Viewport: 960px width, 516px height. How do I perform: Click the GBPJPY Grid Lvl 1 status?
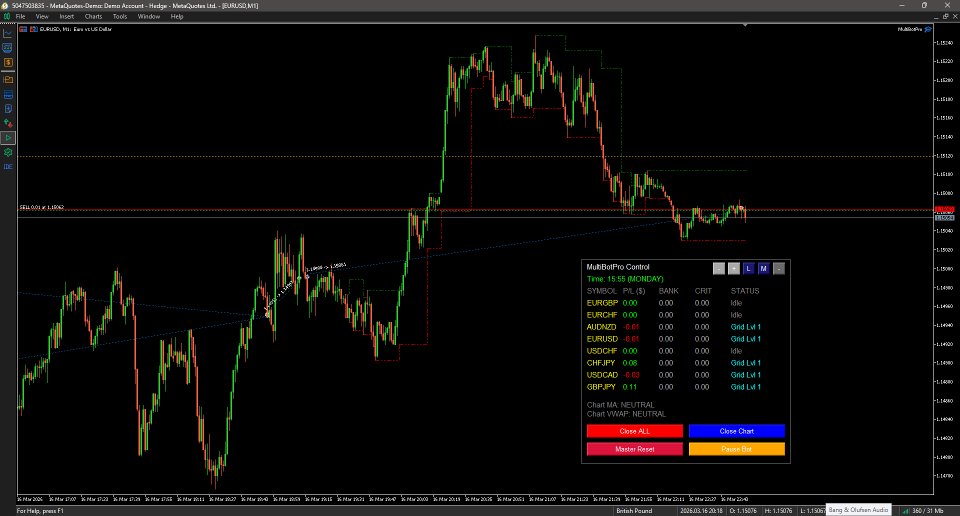[x=746, y=387]
